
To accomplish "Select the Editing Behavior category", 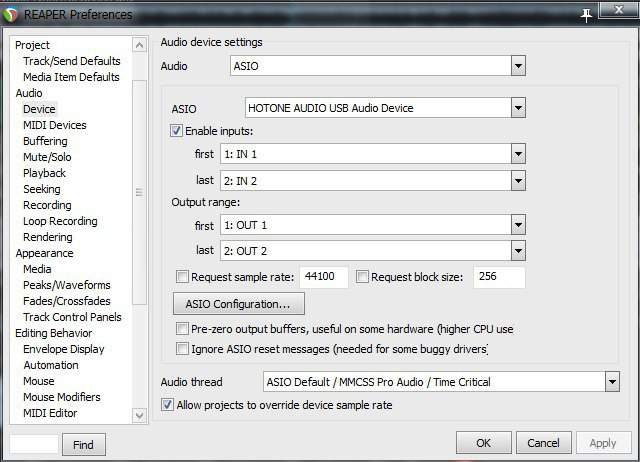I will pyautogui.click(x=53, y=333).
